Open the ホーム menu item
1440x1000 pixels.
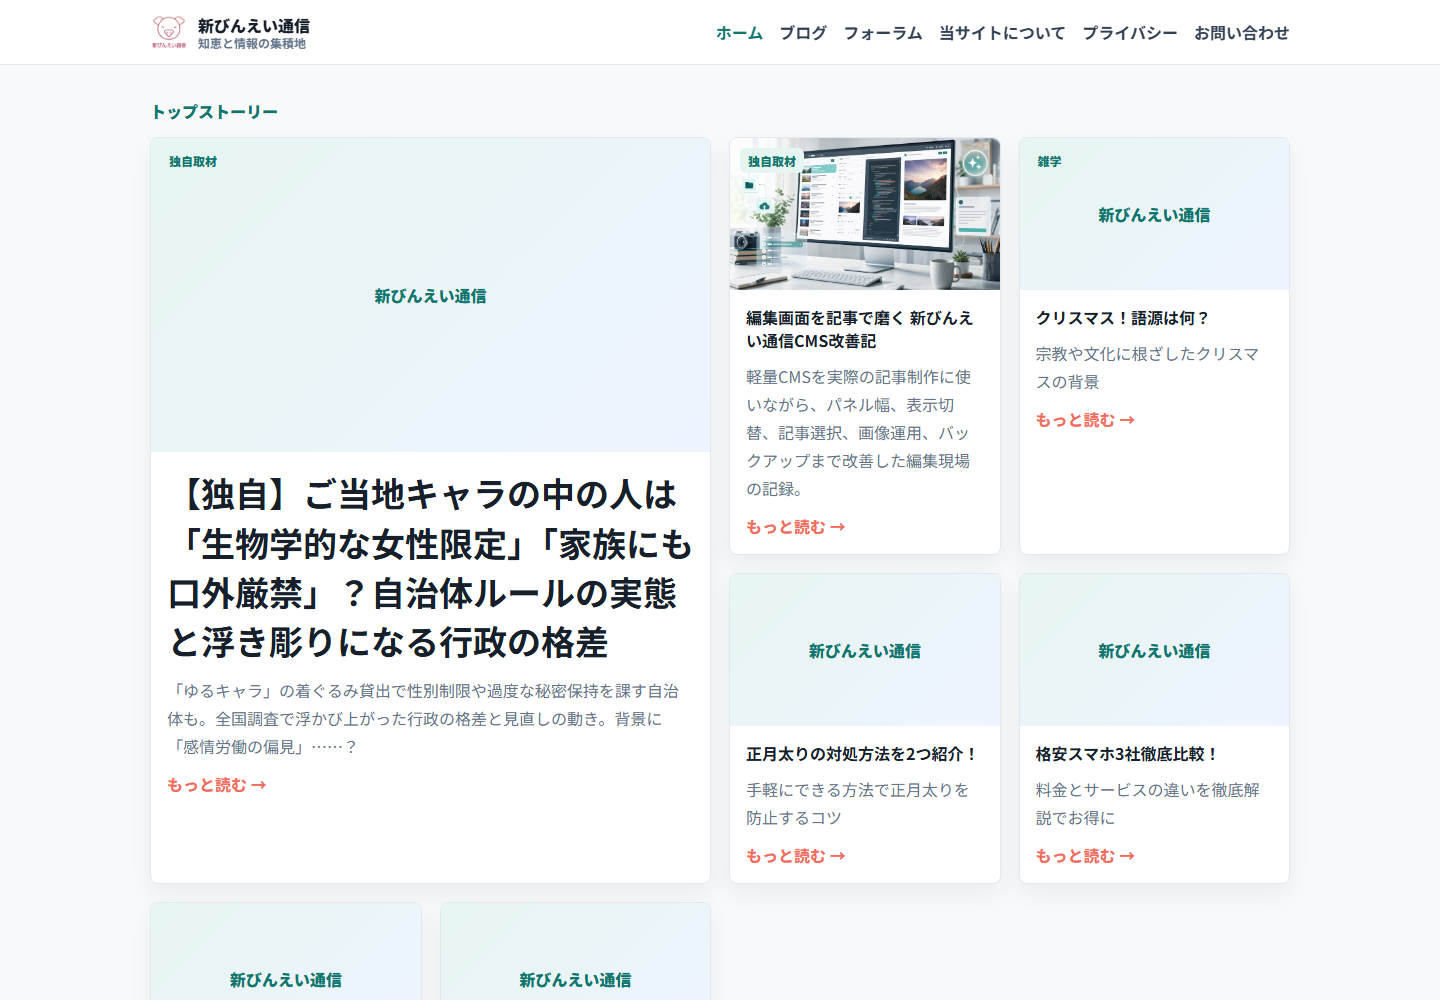tap(739, 33)
